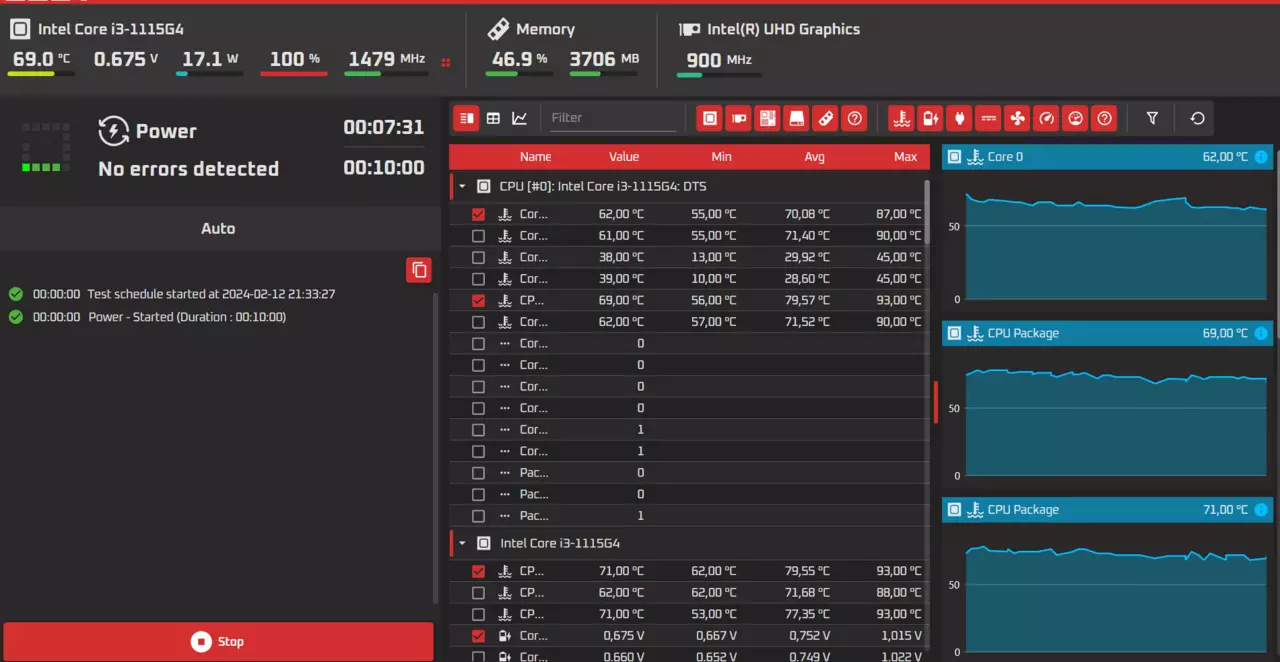
Task: Toggle the battery sensor type filter
Action: (x=931, y=118)
